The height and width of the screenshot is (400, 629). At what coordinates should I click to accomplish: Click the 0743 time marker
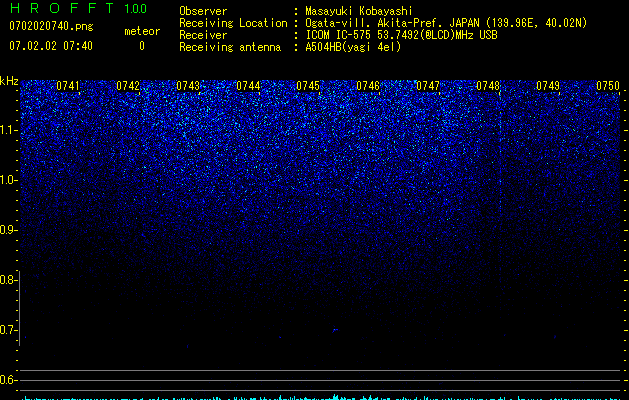tap(188, 86)
